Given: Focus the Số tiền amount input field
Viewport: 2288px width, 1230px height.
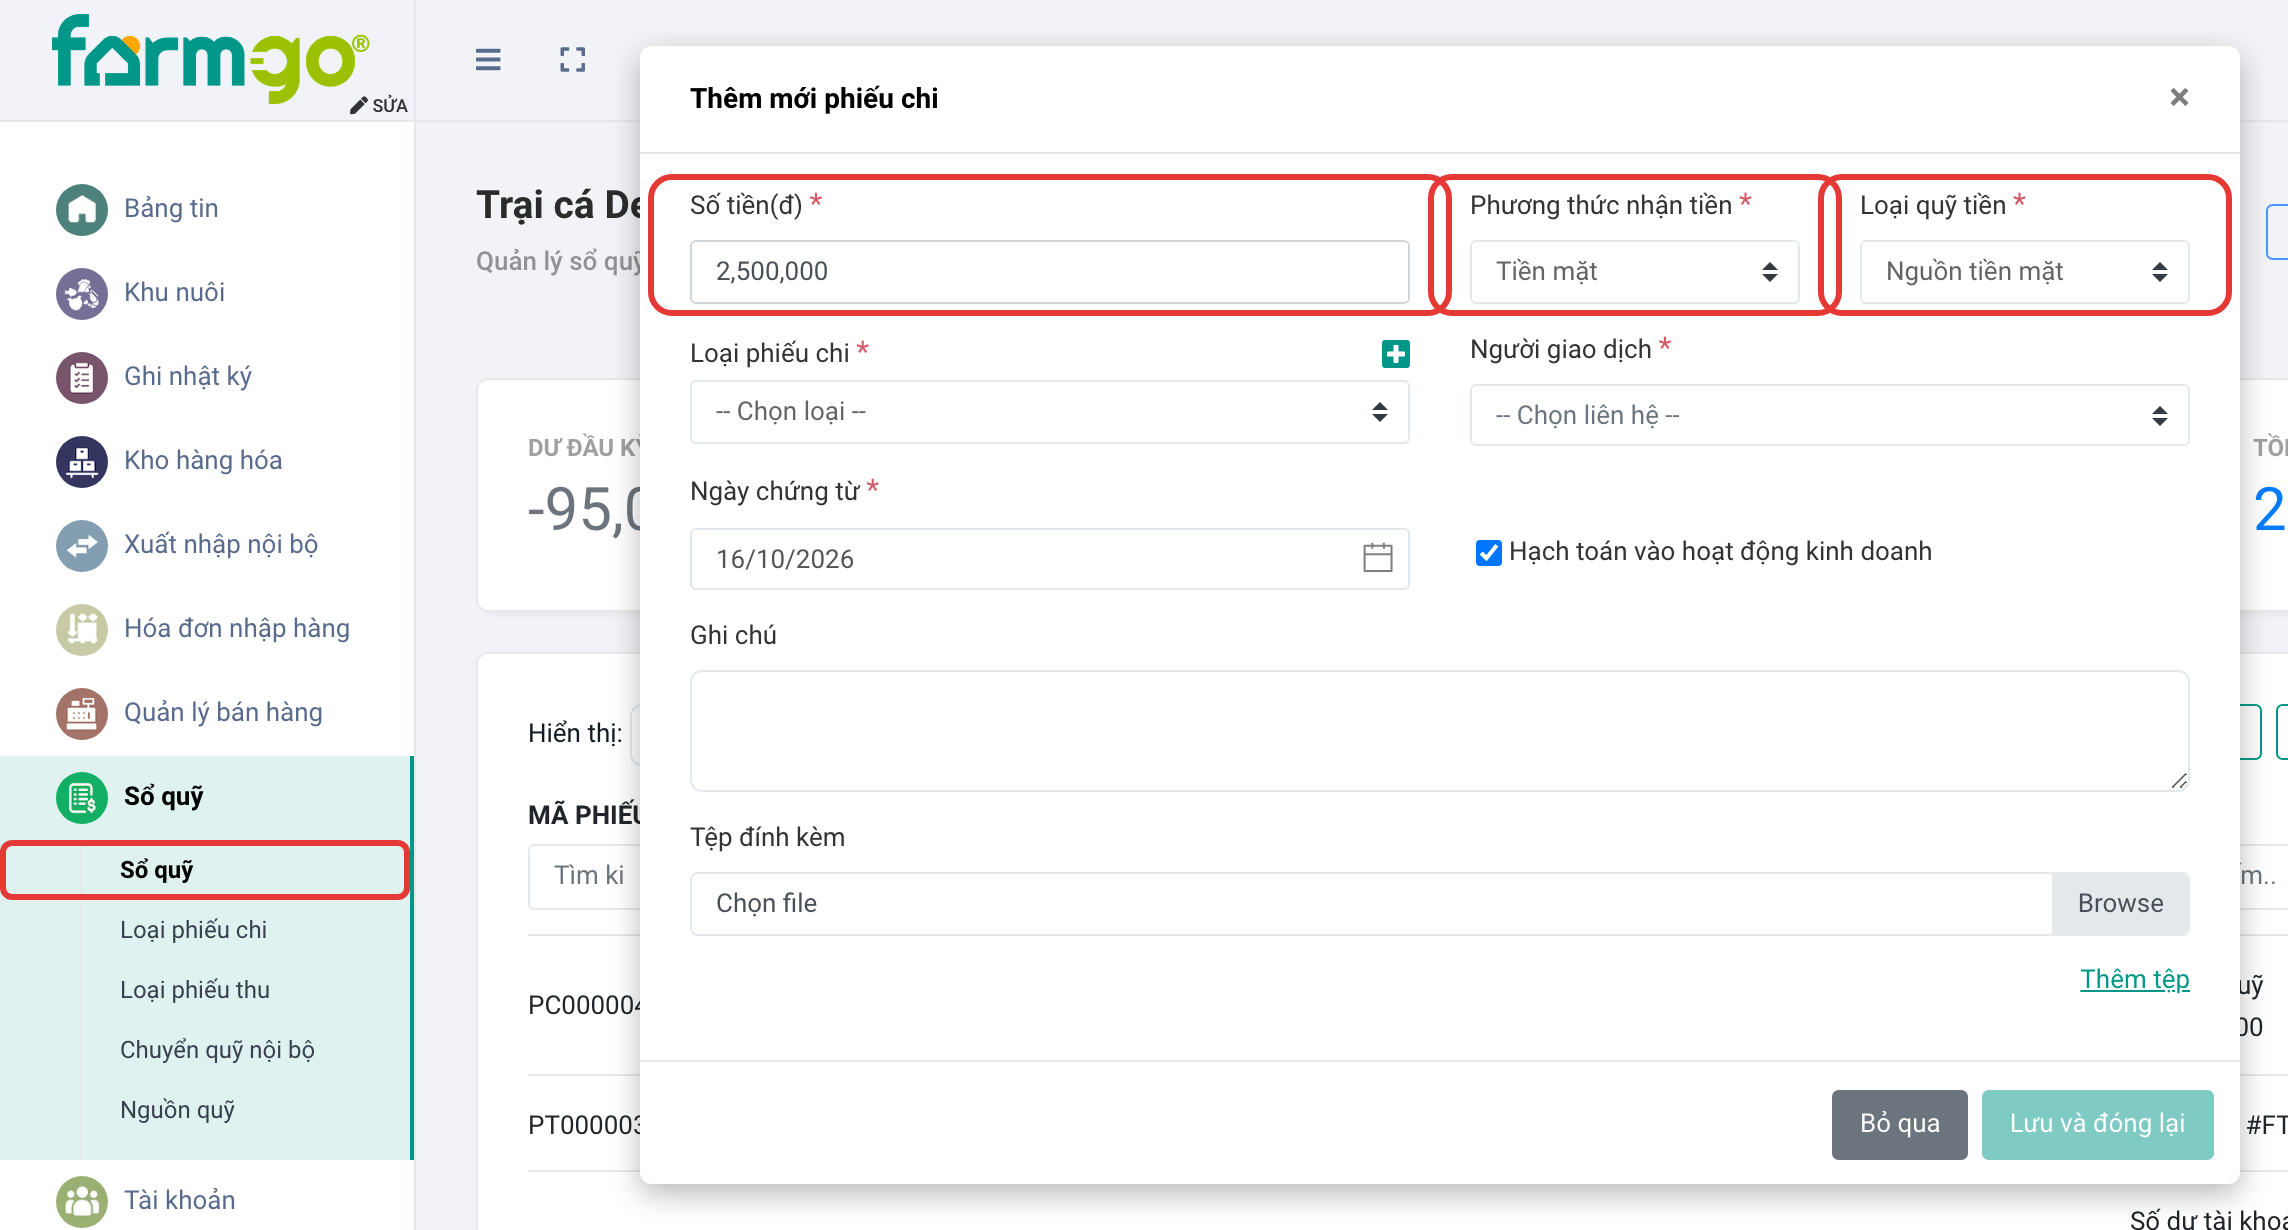Looking at the screenshot, I should [1049, 271].
